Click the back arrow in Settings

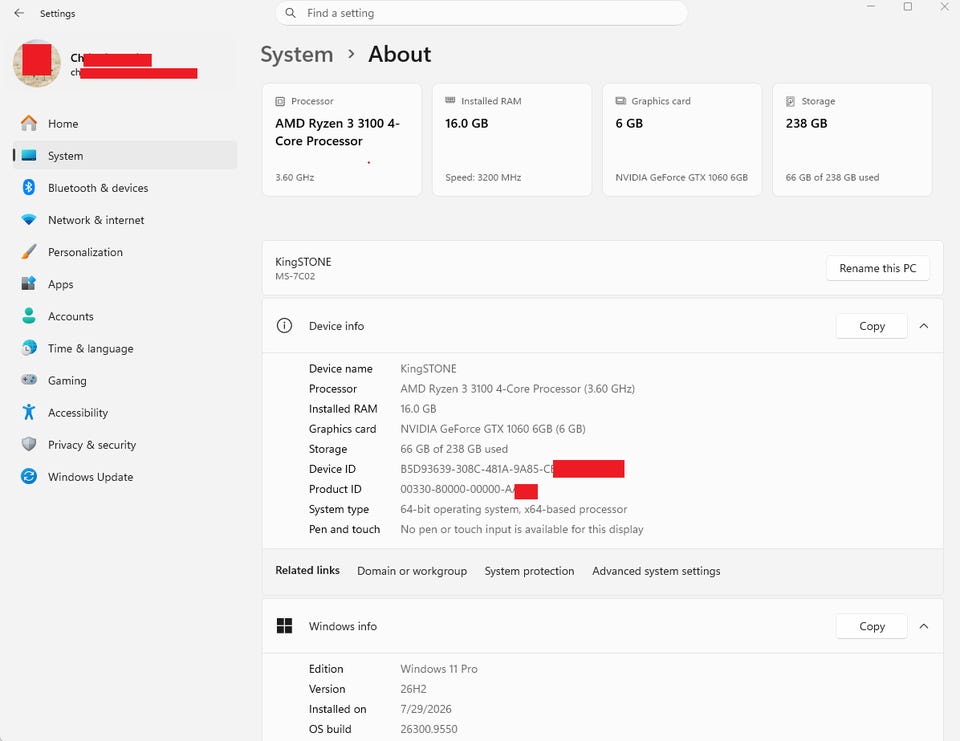(x=19, y=13)
